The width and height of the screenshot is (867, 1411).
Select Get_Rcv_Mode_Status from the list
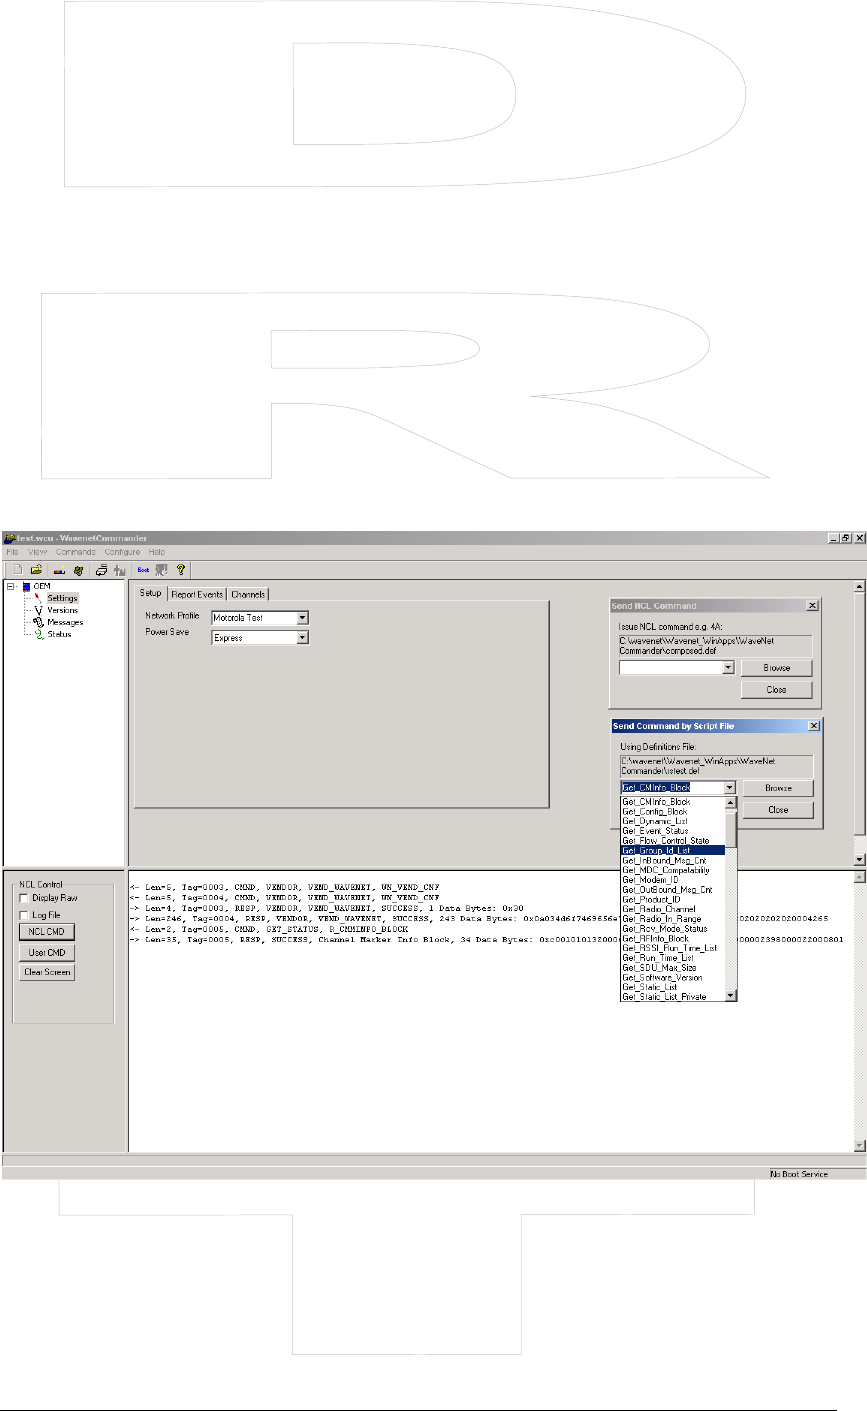(x=672, y=928)
